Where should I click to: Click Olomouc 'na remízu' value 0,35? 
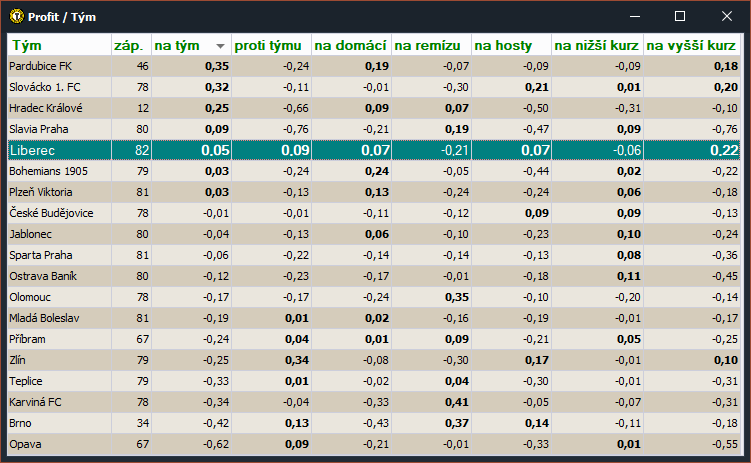[457, 297]
